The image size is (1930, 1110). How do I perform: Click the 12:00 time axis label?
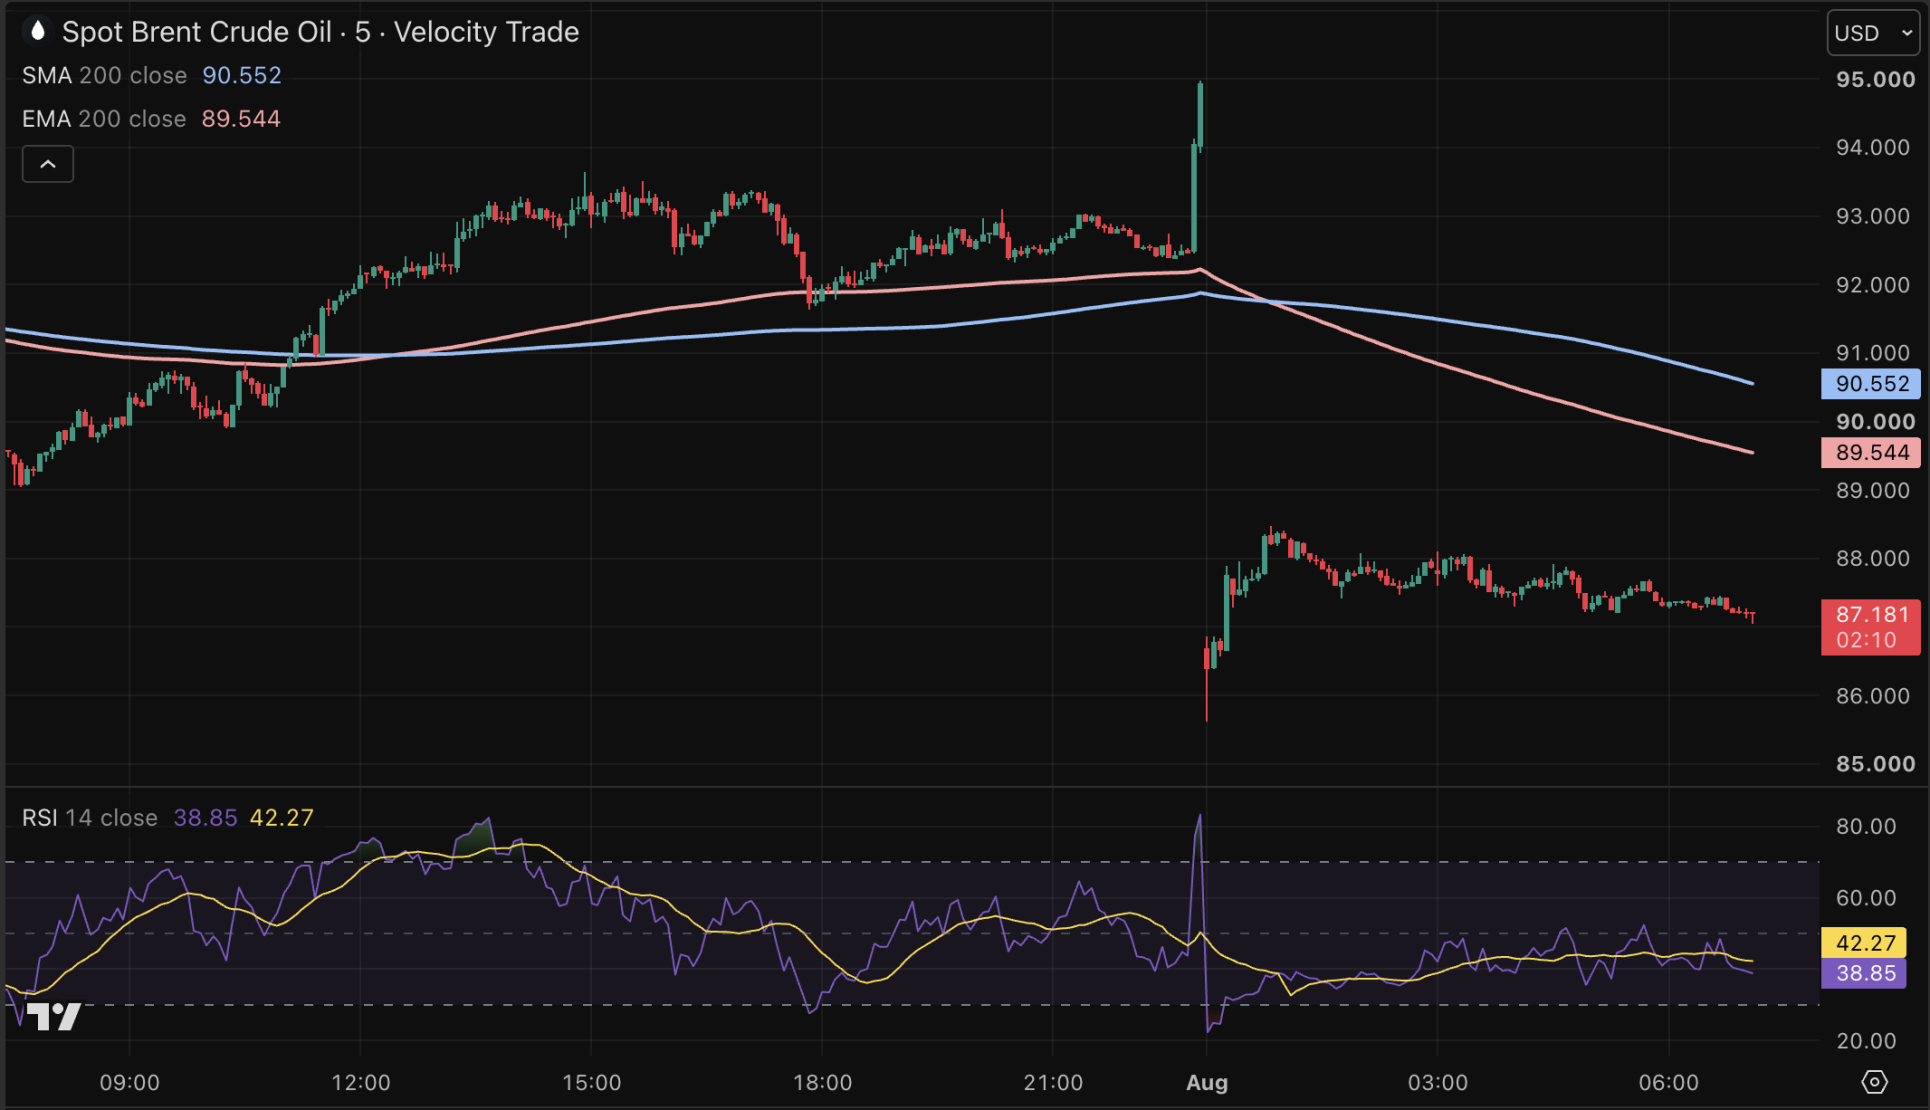360,1083
